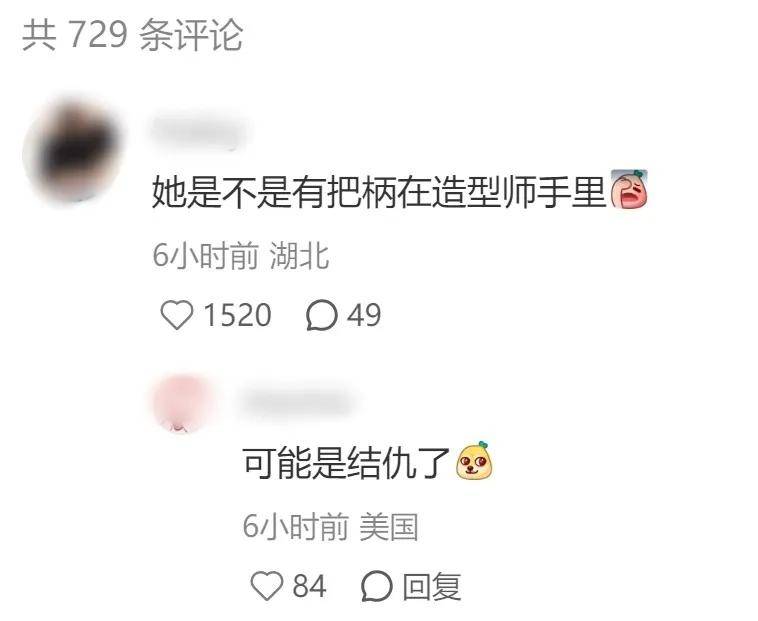
Task: Click the 回复 reply button label
Action: click(x=432, y=586)
